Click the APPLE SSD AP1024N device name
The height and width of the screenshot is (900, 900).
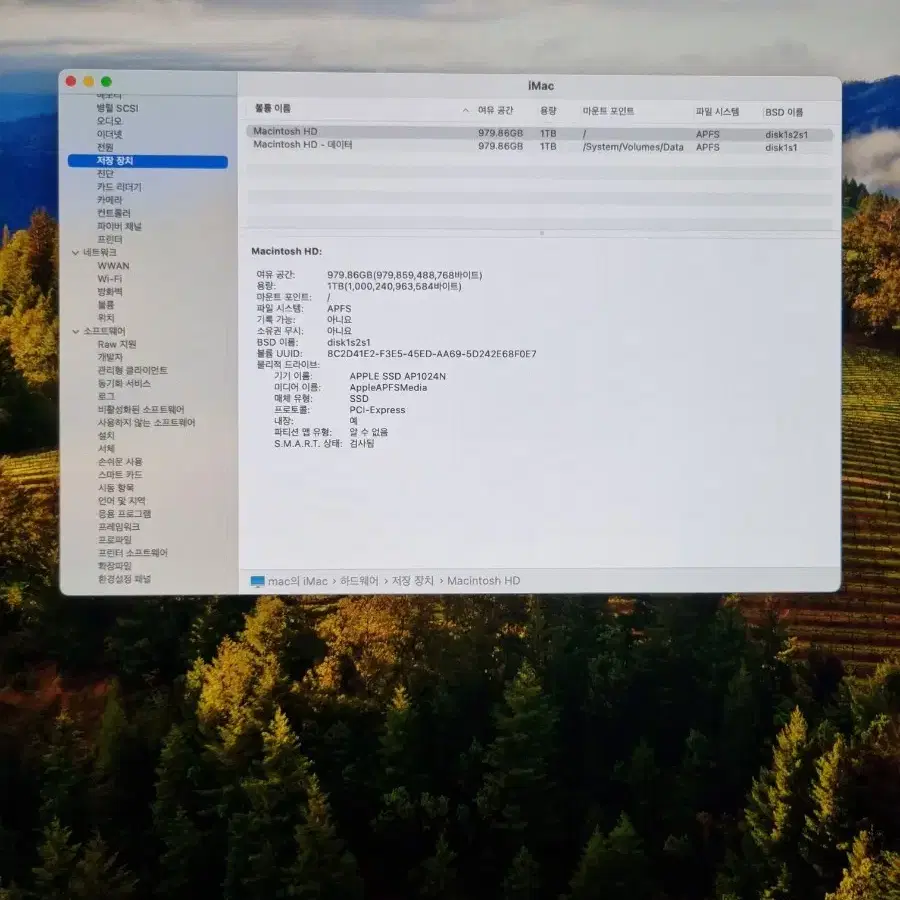pos(397,377)
